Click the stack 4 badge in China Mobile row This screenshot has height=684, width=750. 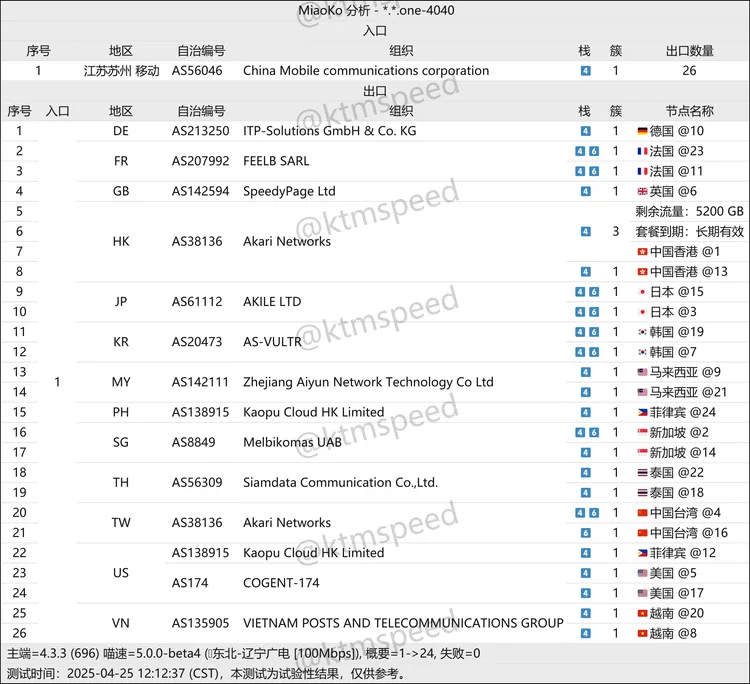click(x=585, y=71)
